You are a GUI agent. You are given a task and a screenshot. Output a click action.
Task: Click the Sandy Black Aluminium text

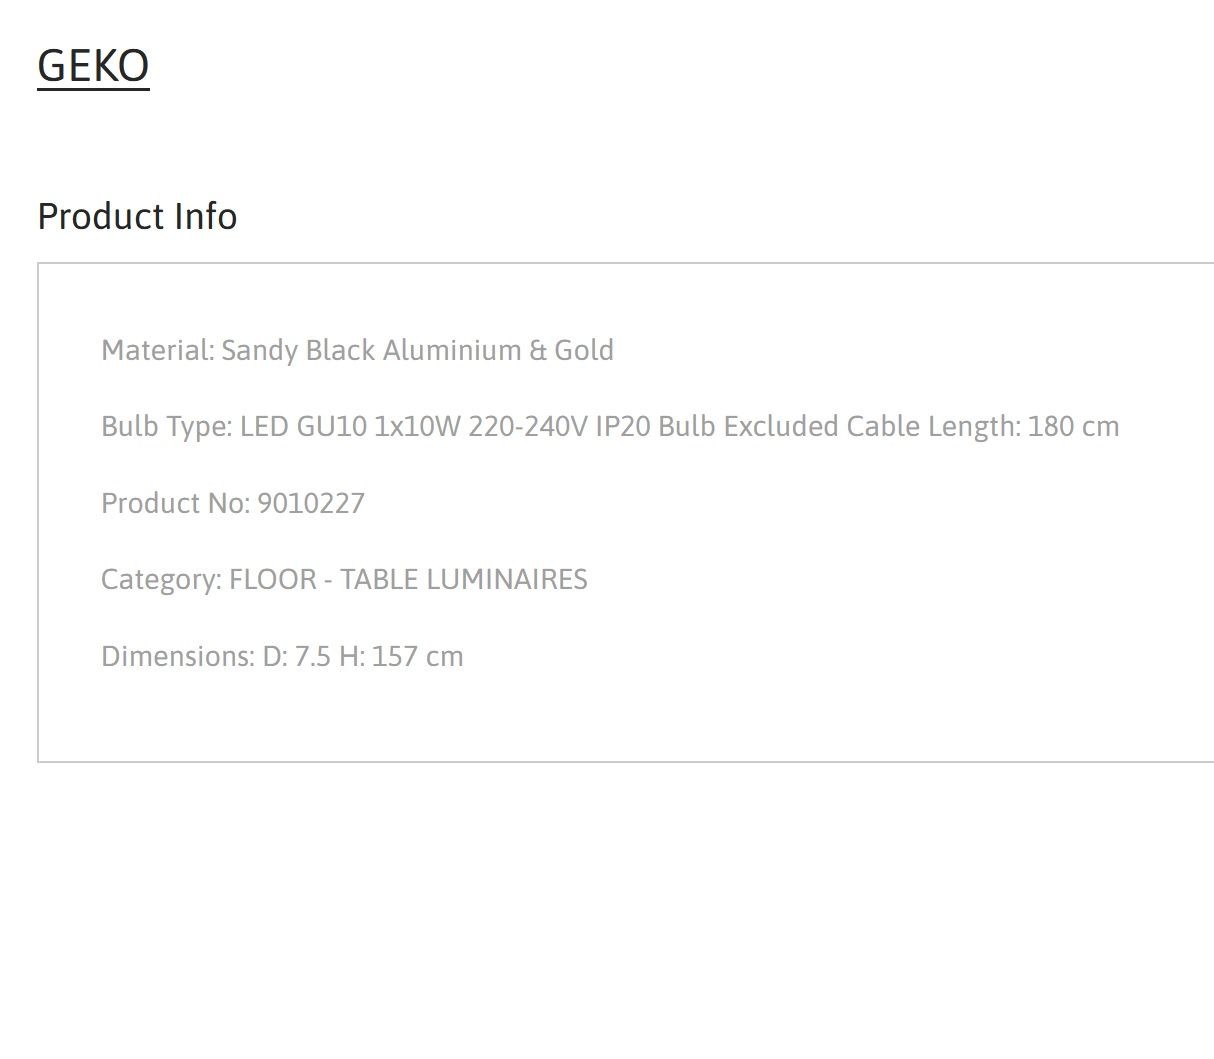point(371,350)
